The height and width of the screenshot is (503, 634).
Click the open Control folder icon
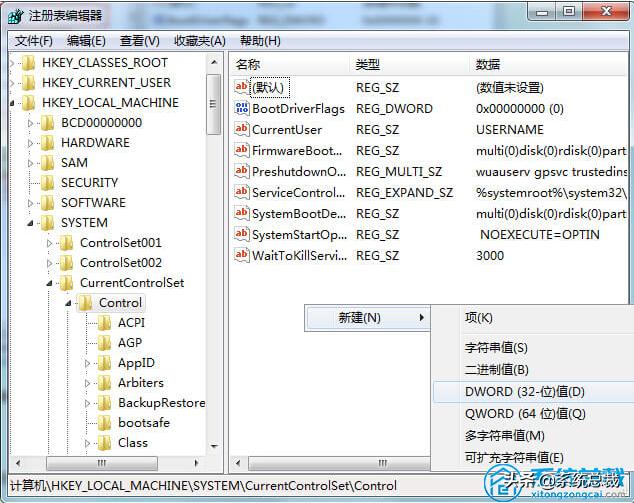(x=85, y=302)
